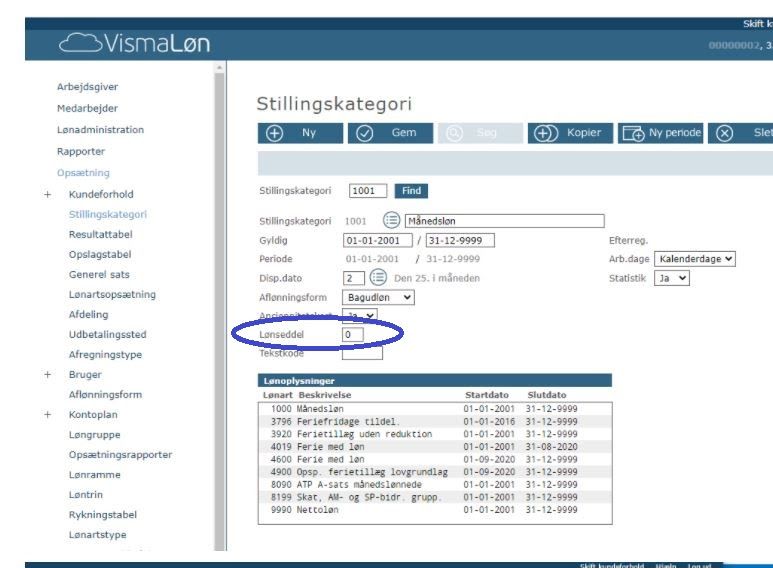Open Lønartsopsætning in the sidebar

click(112, 295)
